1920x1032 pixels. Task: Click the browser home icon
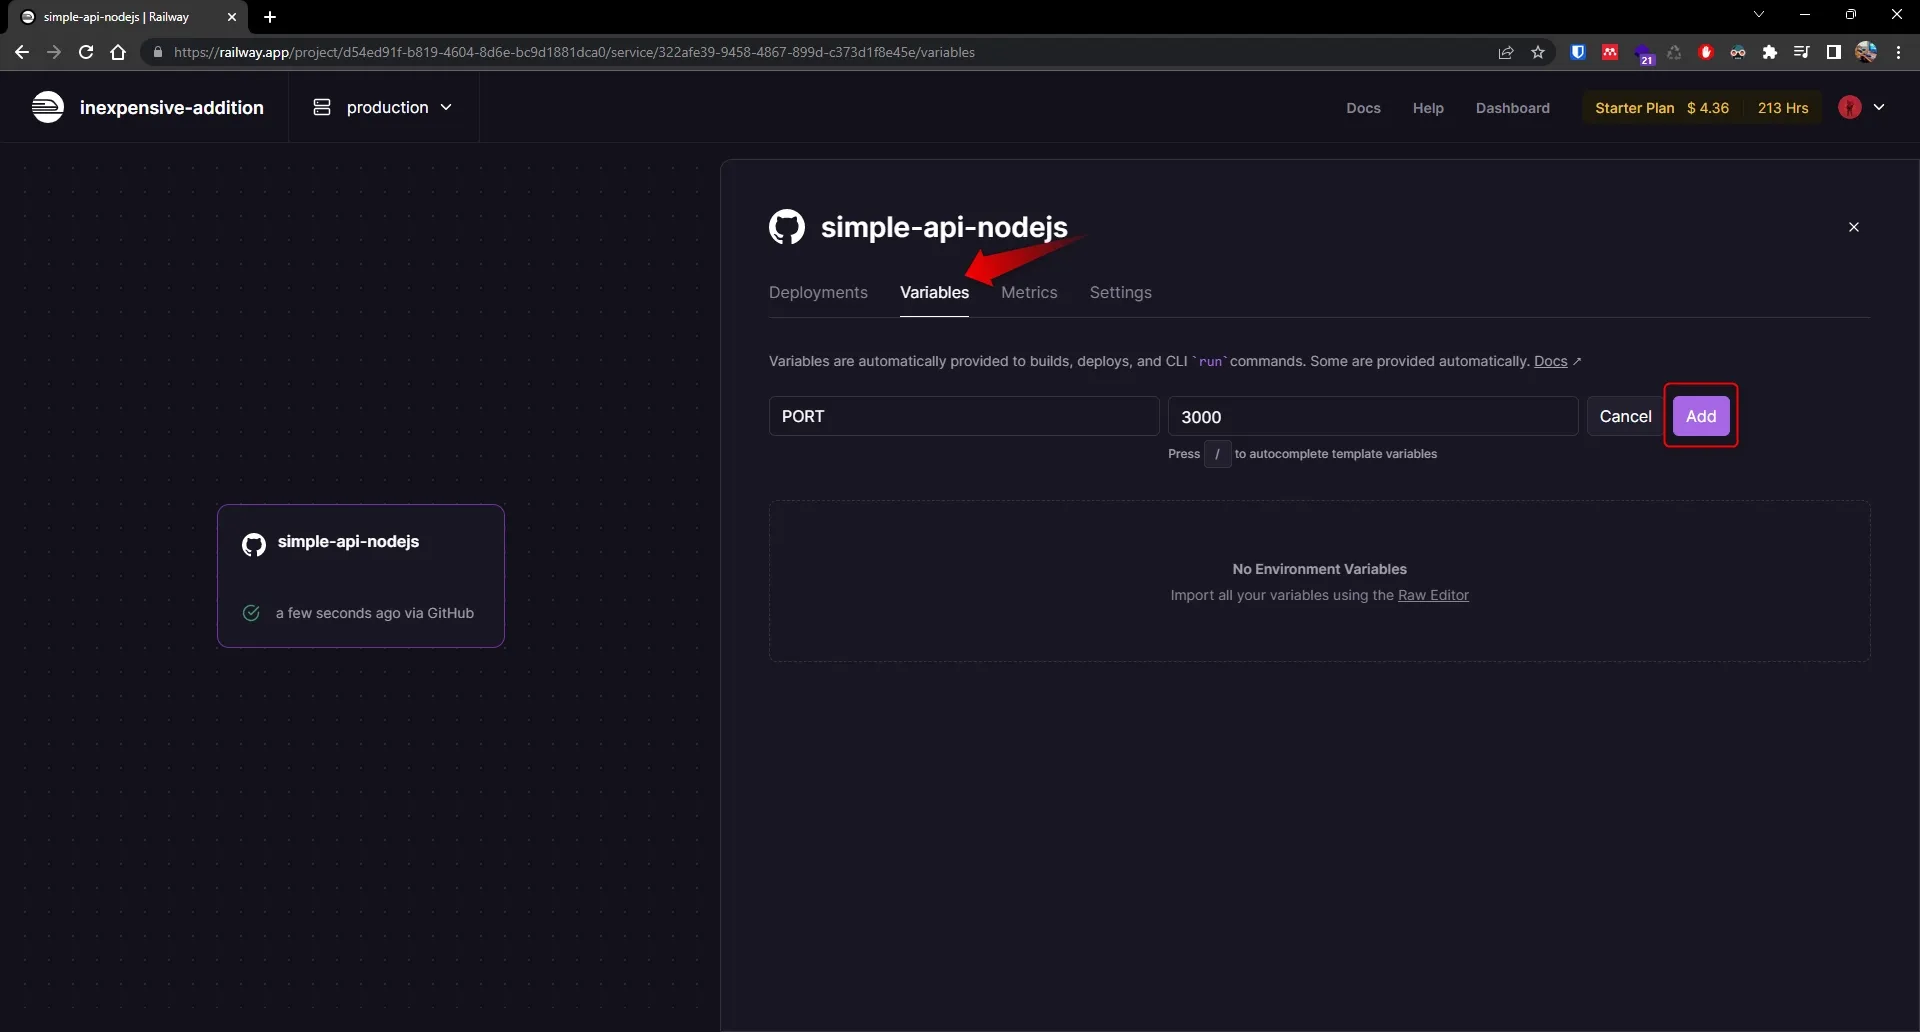point(118,52)
